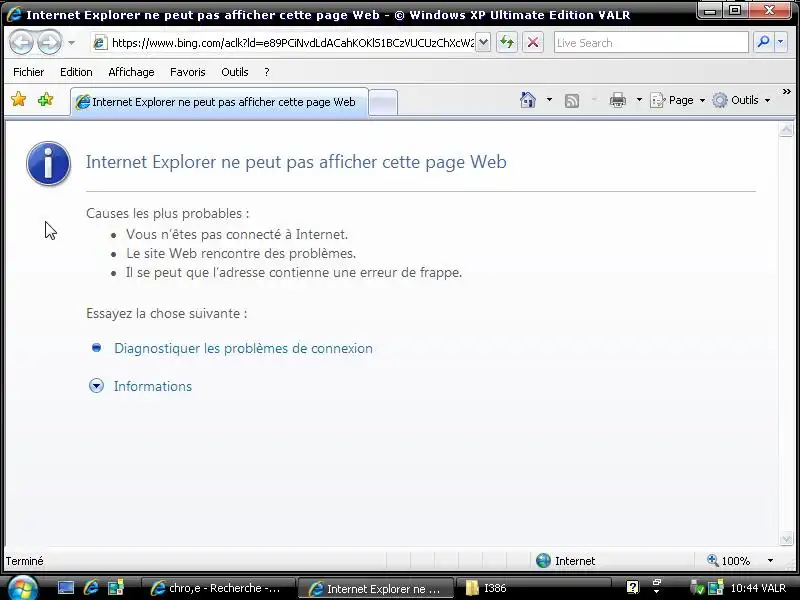Click the RSS feeds icon
Viewport: 800px width, 600px height.
click(572, 101)
